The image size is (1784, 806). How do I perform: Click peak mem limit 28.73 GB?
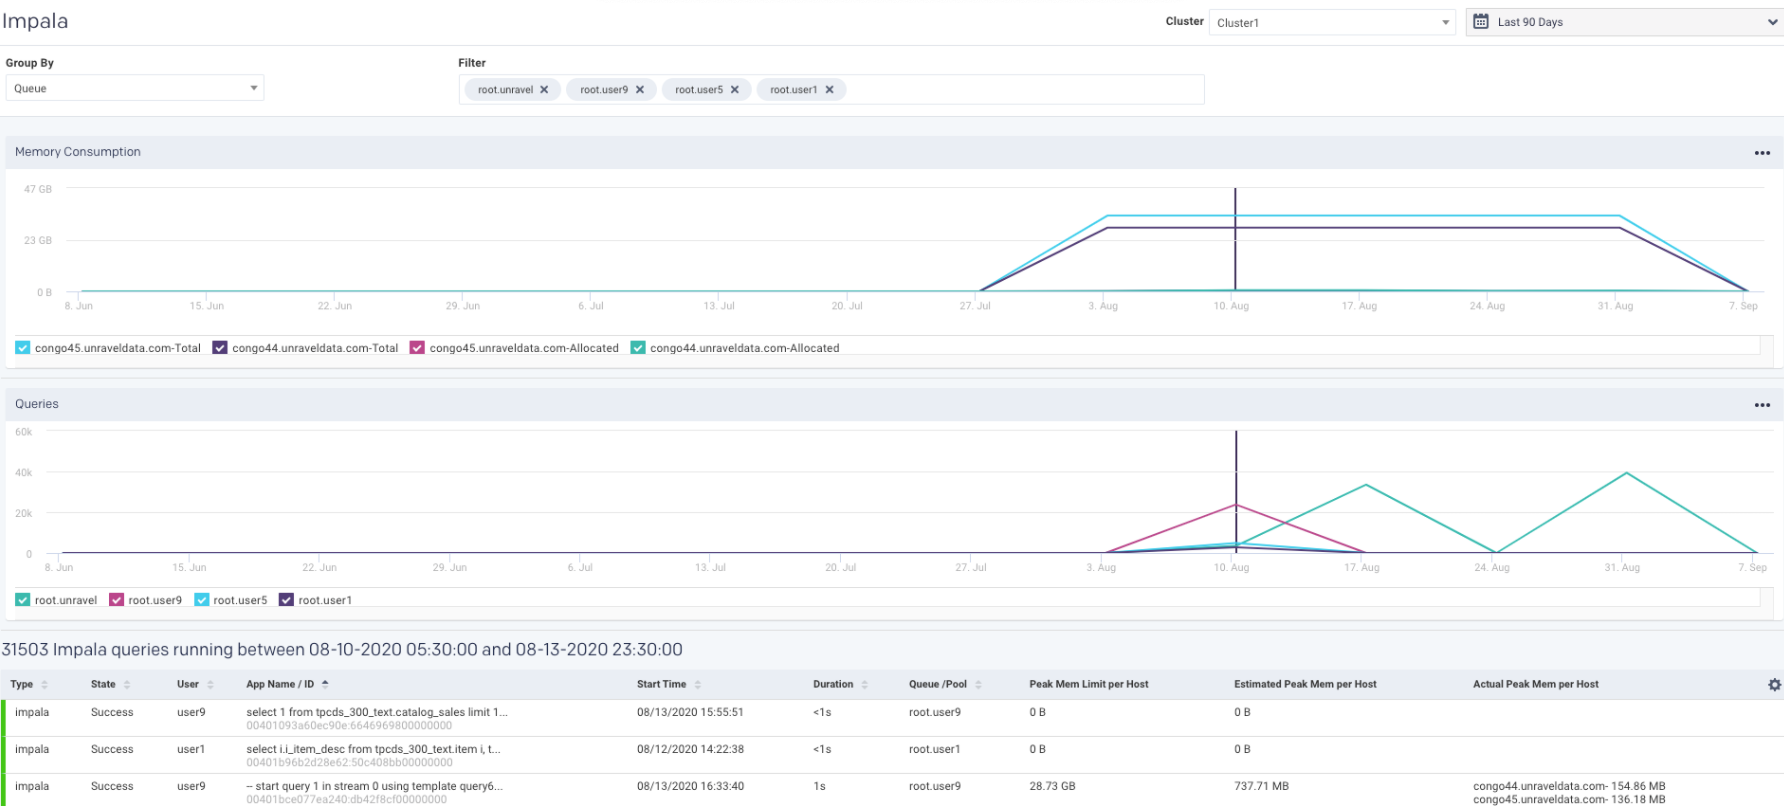tap(1052, 786)
